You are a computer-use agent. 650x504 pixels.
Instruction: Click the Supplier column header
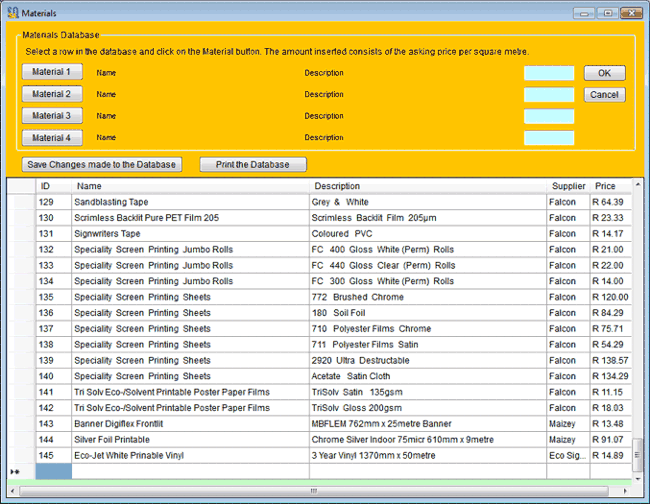[x=568, y=186]
